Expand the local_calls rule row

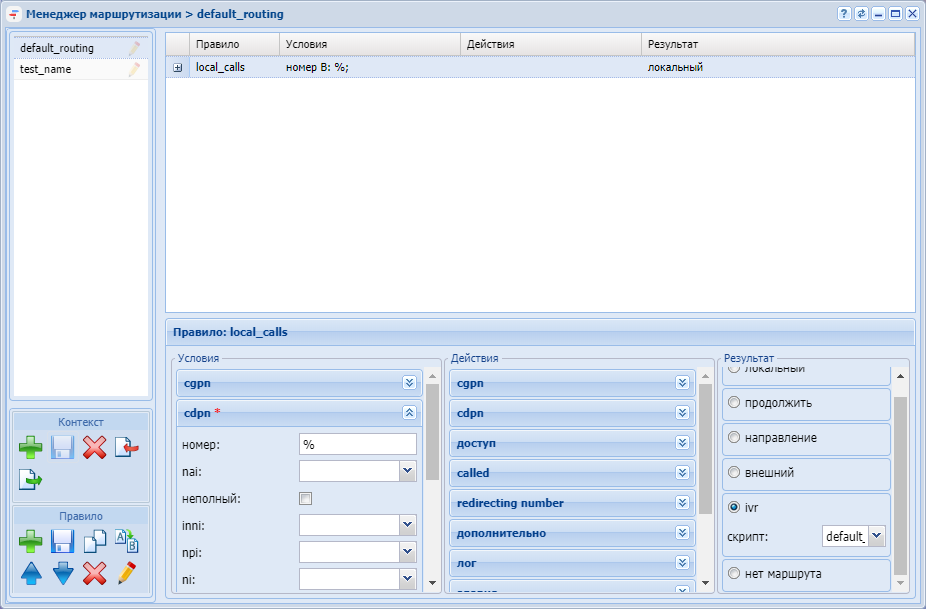click(x=177, y=68)
